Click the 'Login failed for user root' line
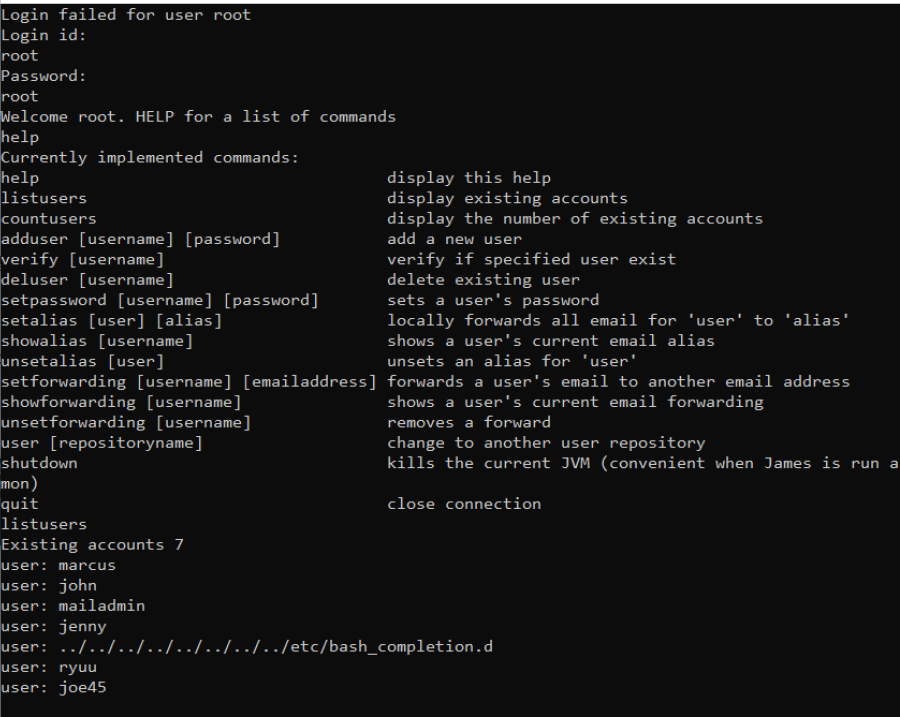This screenshot has width=900, height=717. point(126,15)
